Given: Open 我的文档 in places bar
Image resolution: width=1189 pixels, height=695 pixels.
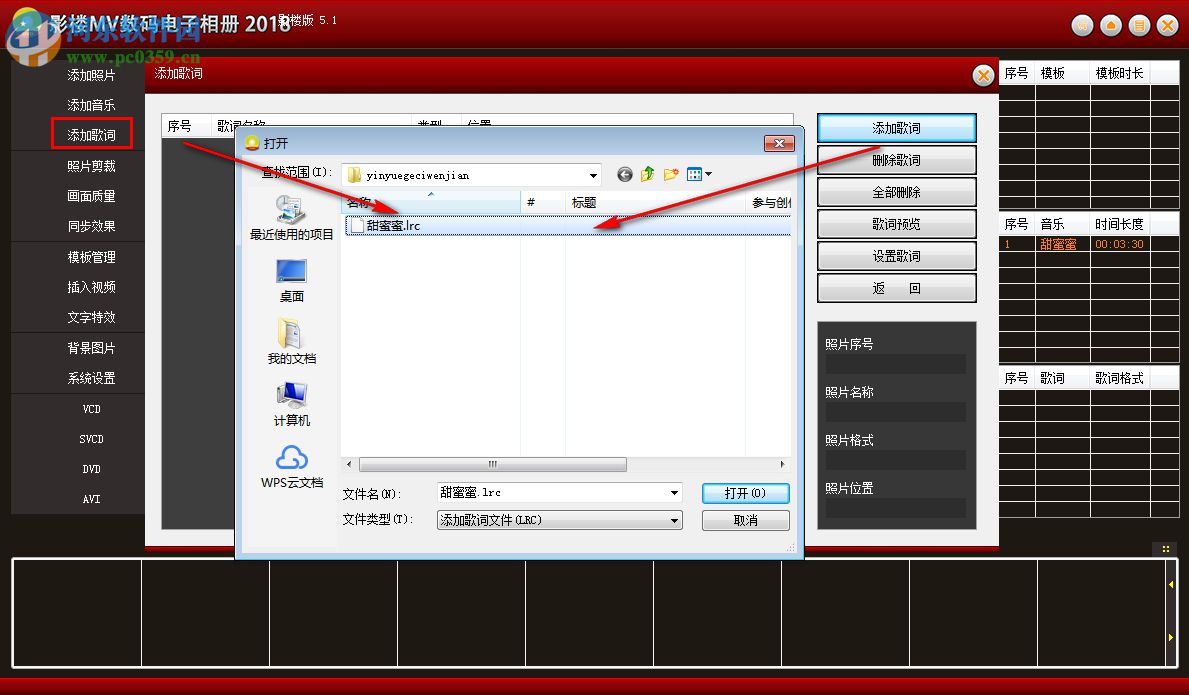Looking at the screenshot, I should pos(291,342).
